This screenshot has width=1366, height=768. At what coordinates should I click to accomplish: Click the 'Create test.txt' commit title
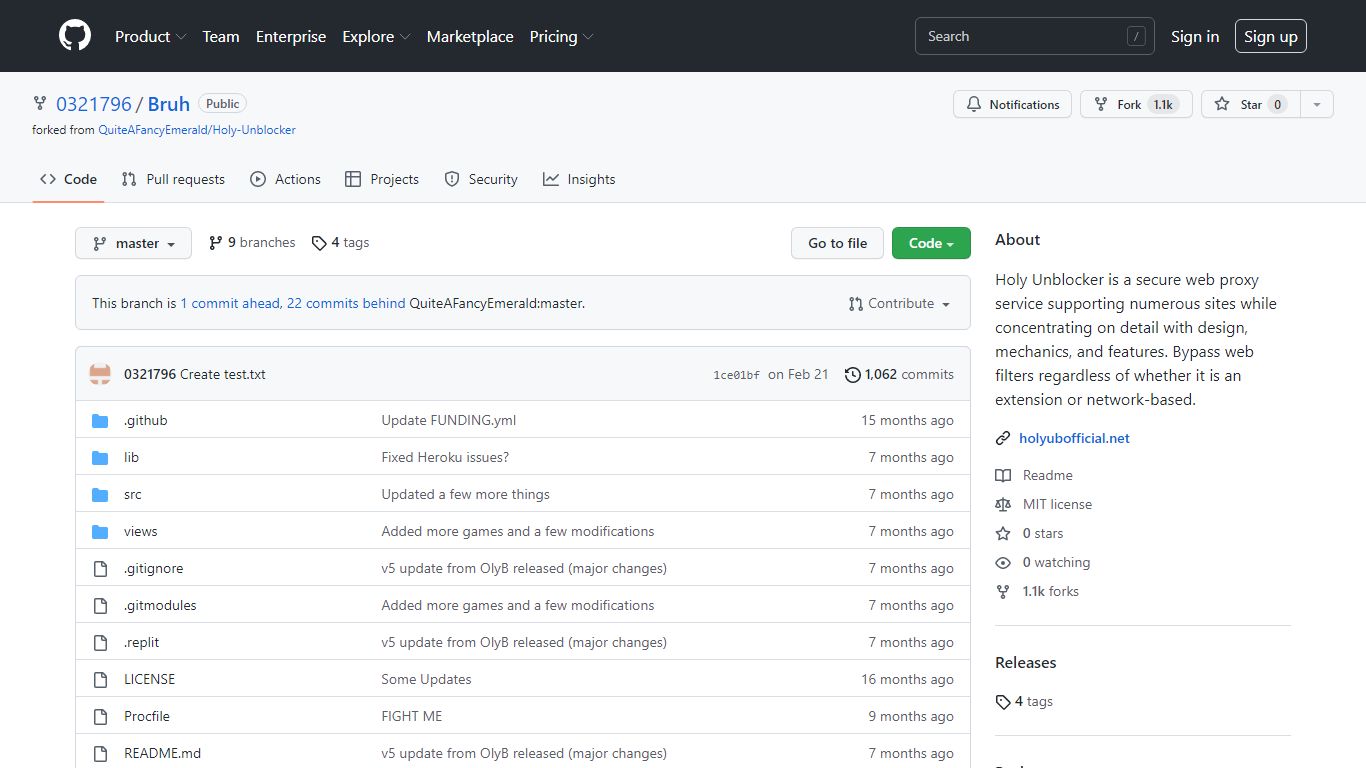(223, 374)
